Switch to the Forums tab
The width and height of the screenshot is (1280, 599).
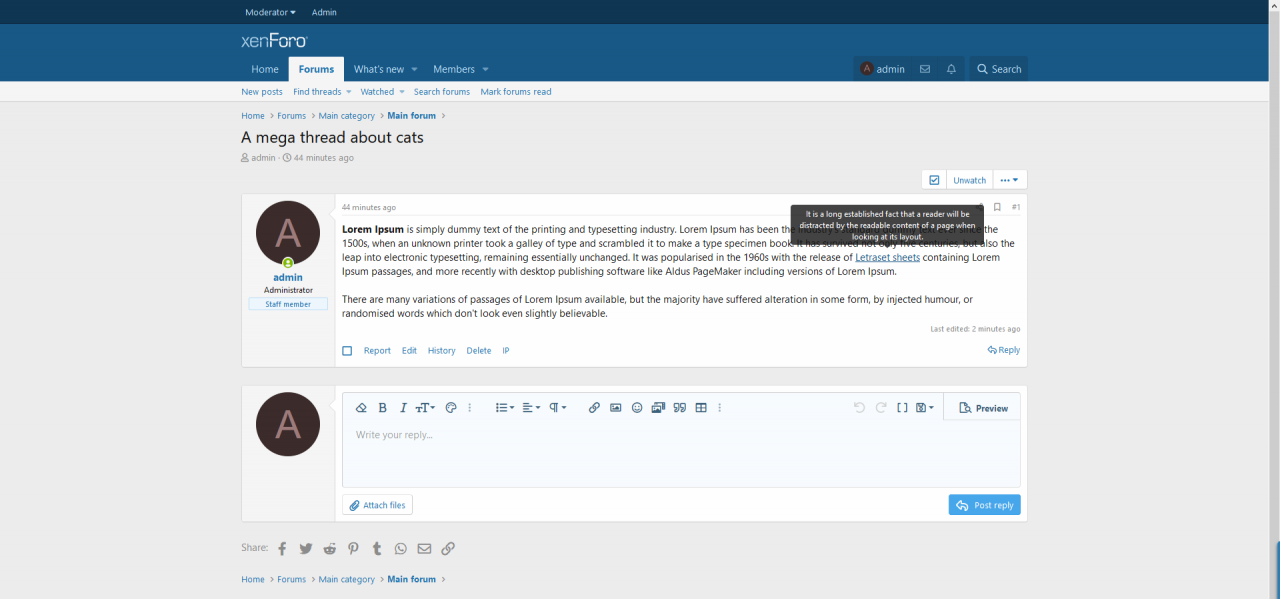316,69
